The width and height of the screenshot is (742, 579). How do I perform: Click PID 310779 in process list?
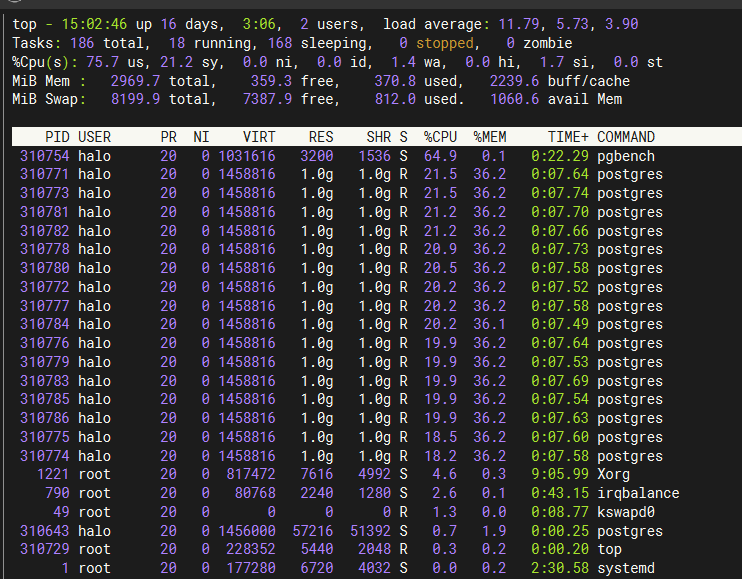[44, 362]
